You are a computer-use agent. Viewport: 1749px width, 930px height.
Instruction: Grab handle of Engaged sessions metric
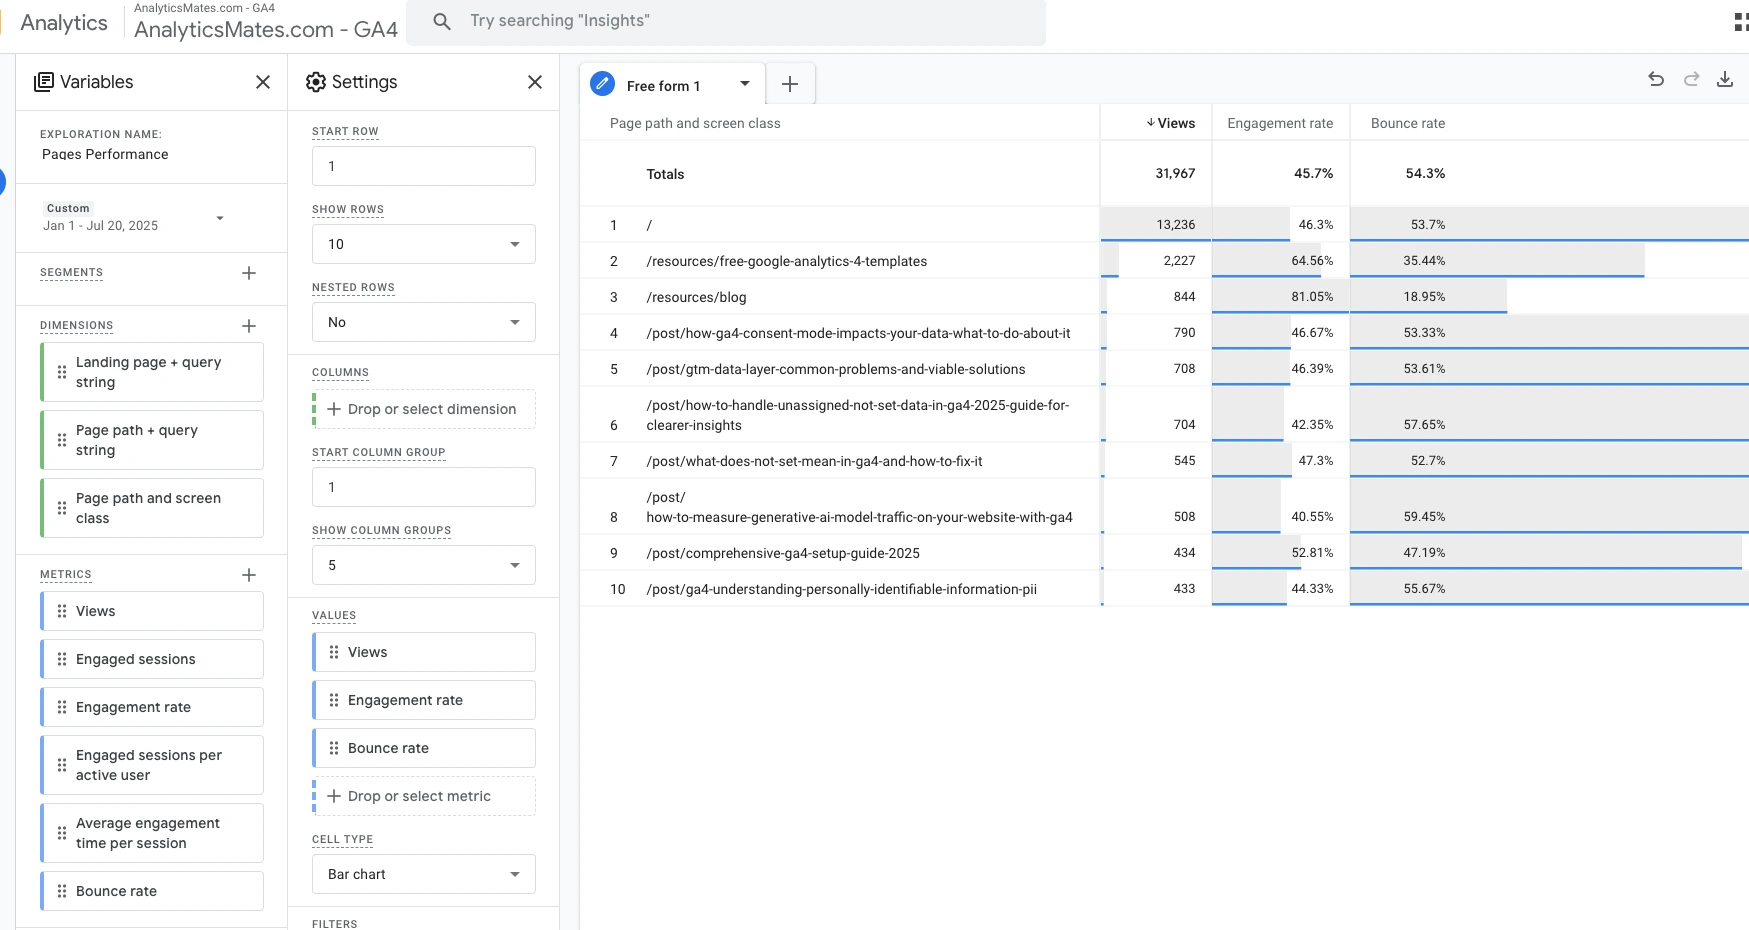coord(62,659)
